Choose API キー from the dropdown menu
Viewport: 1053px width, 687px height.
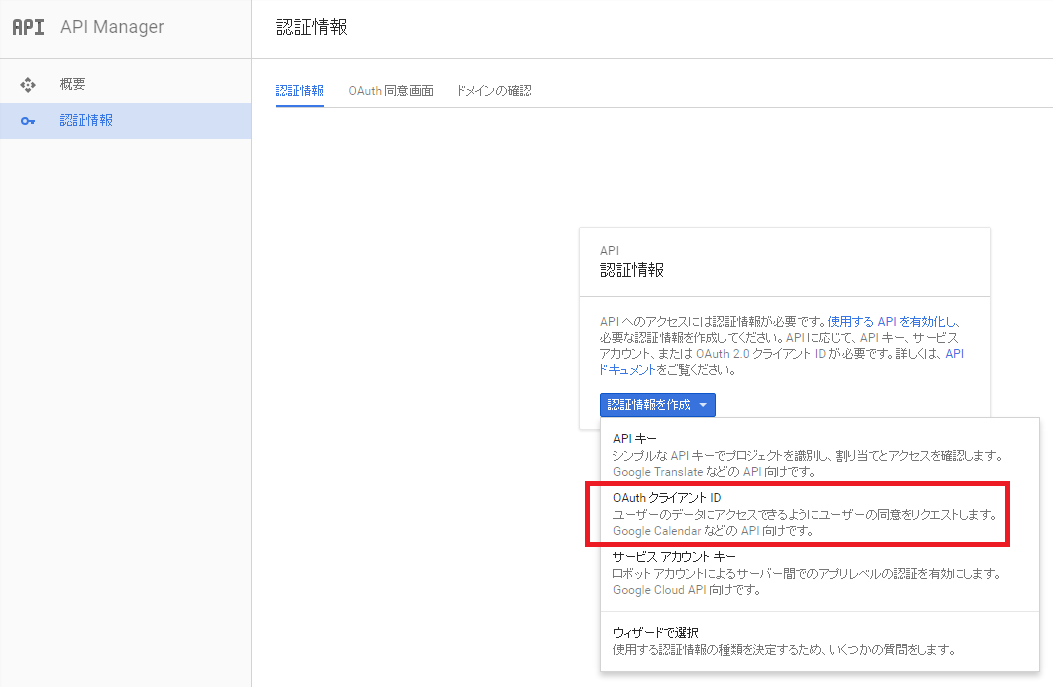pyautogui.click(x=819, y=455)
